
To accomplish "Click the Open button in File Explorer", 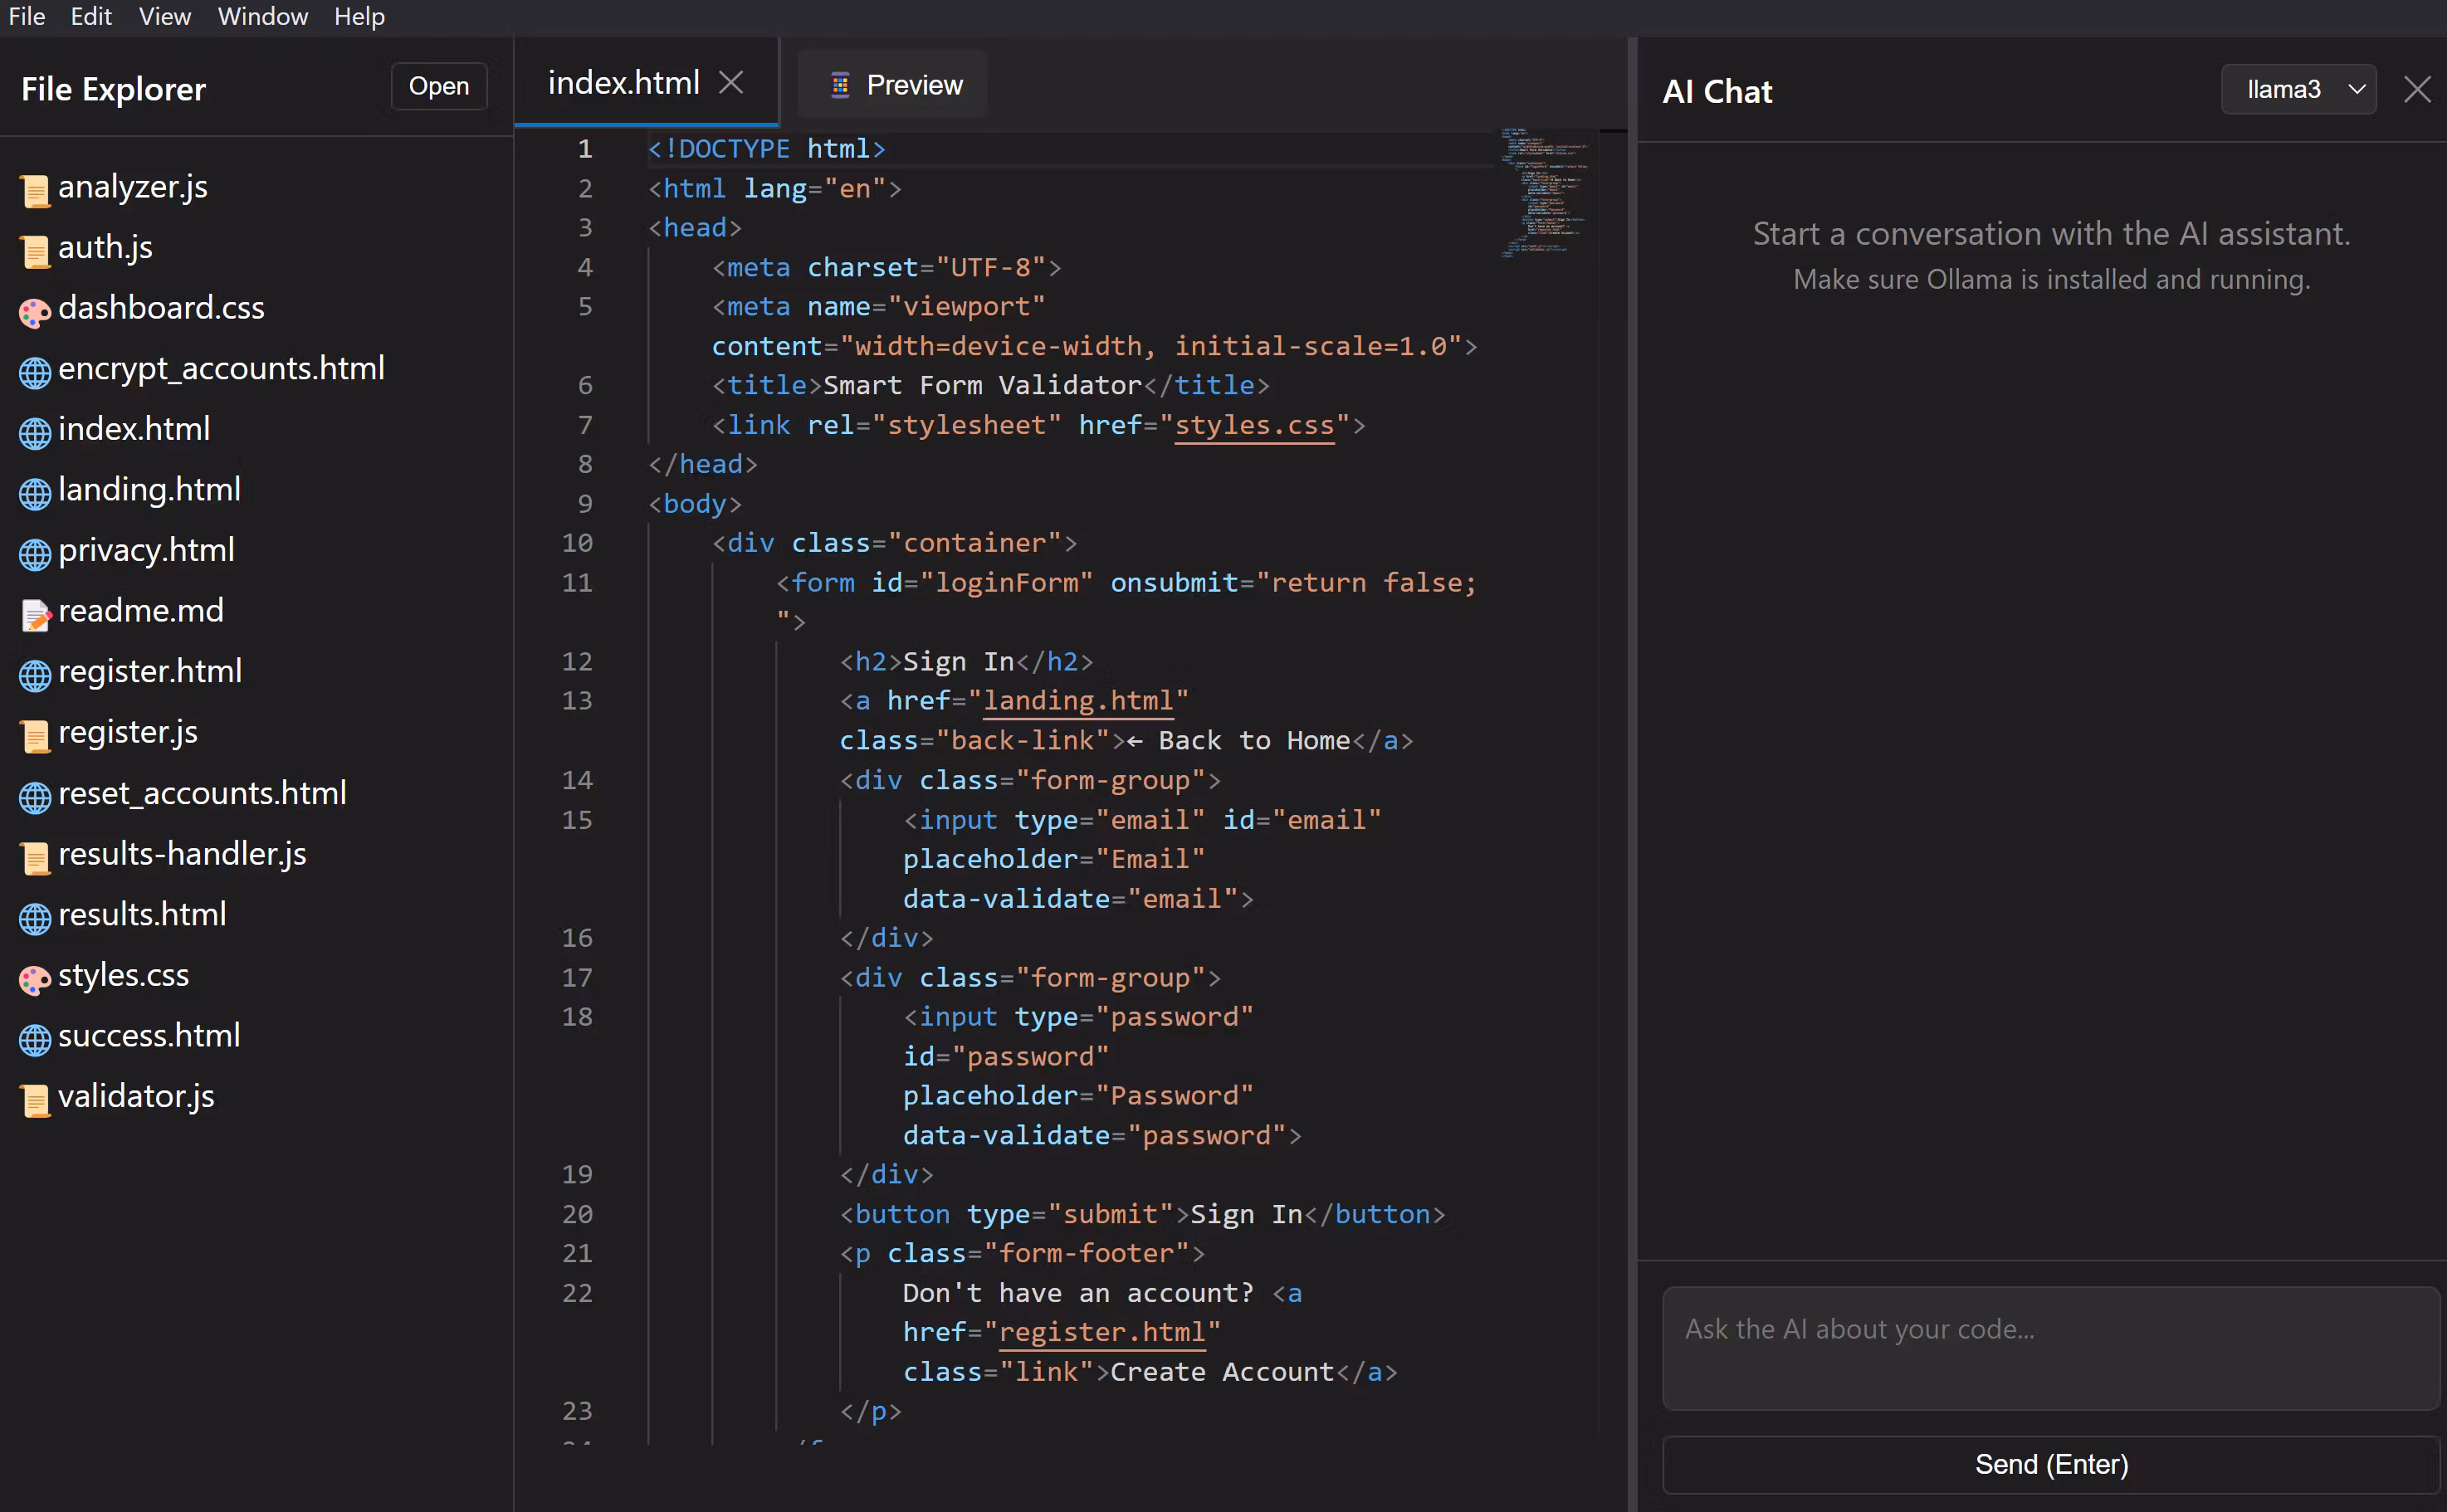I will (x=438, y=87).
